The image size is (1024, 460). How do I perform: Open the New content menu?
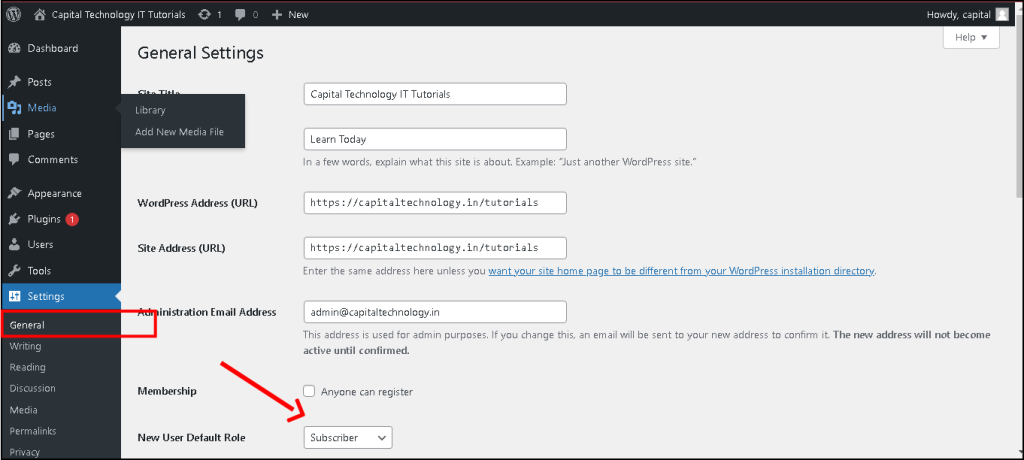click(290, 15)
